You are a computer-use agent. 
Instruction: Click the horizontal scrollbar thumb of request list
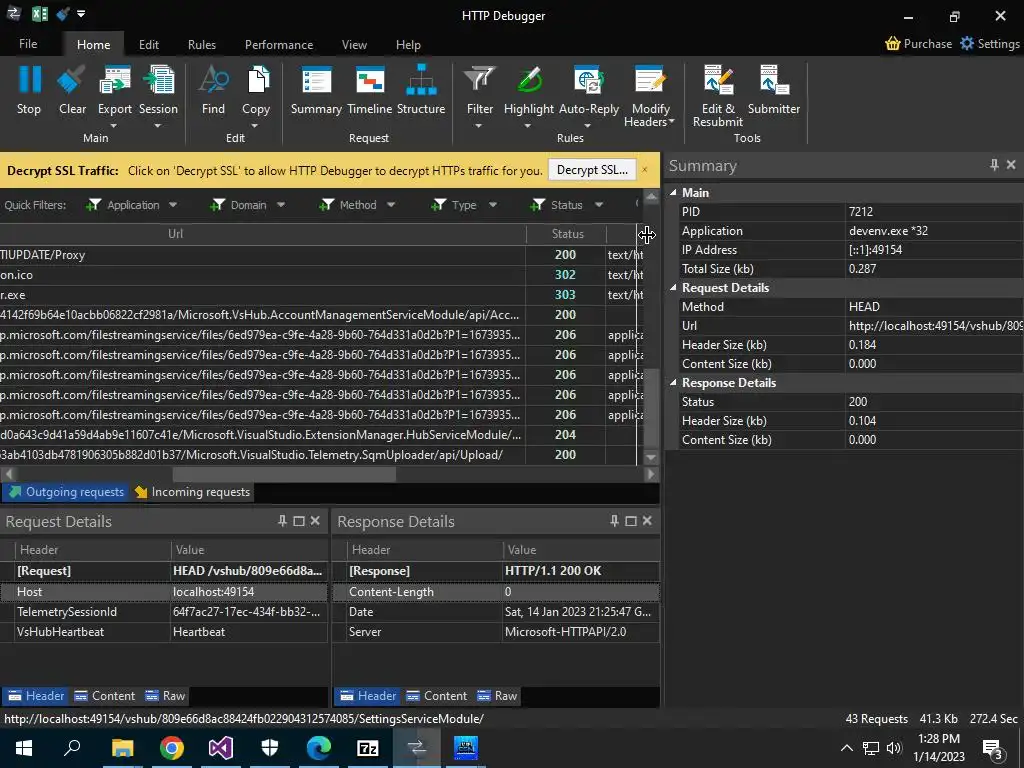(284, 474)
